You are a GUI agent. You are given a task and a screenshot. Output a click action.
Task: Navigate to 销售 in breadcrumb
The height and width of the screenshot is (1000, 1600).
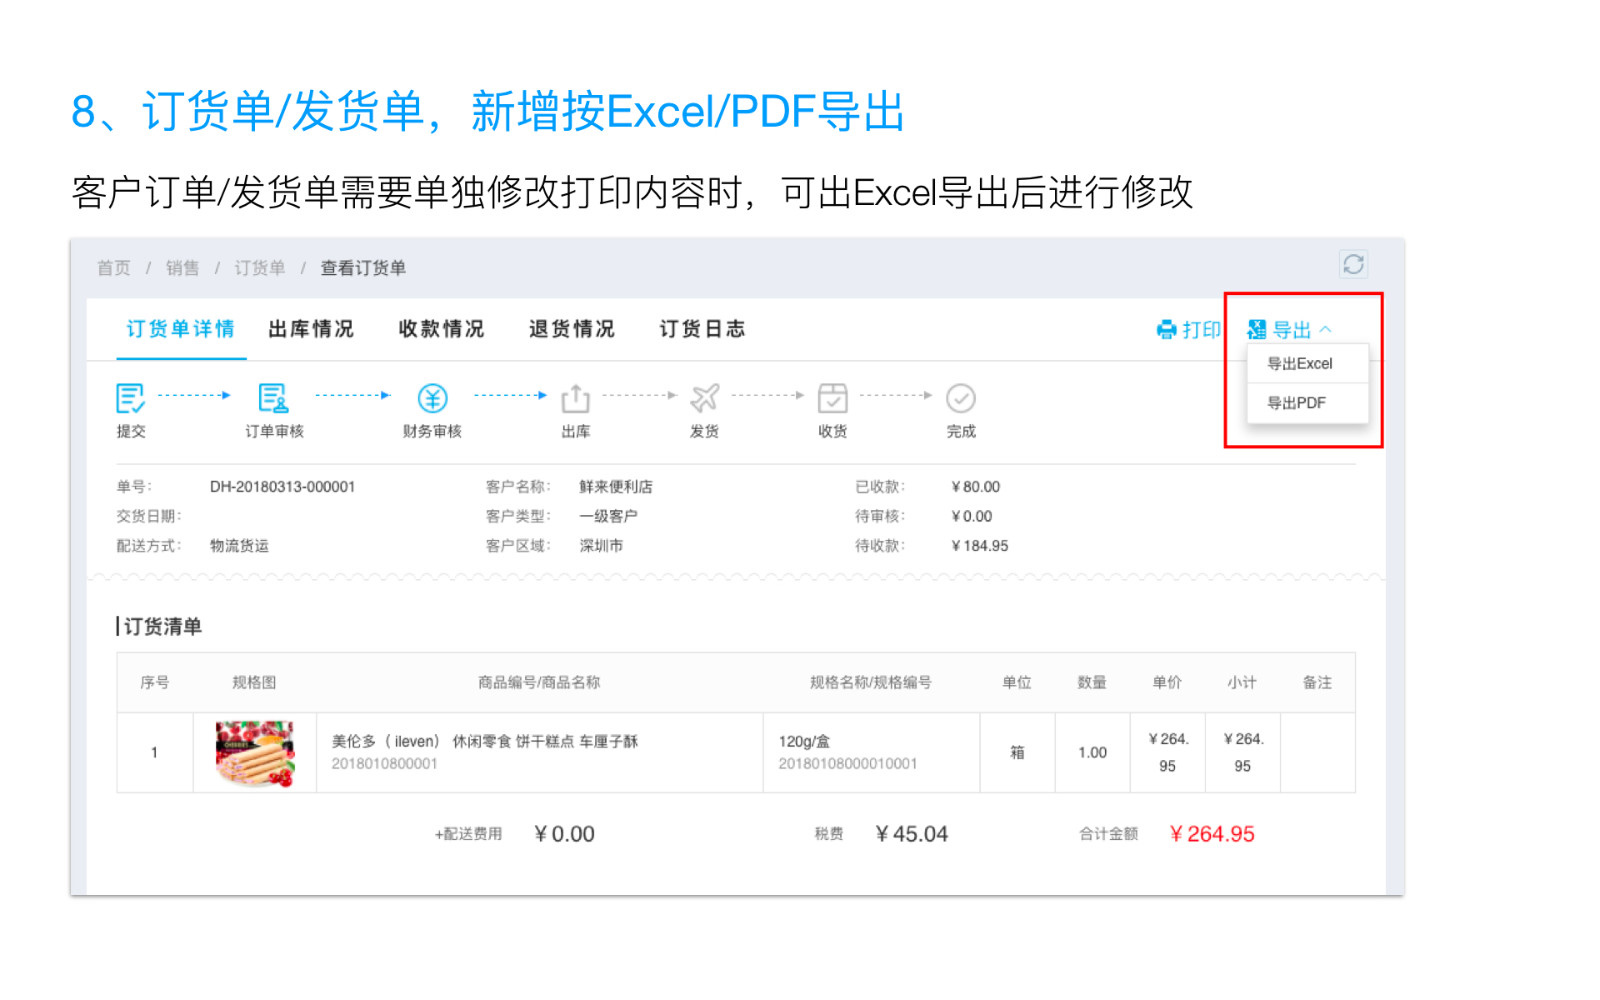pos(182,268)
